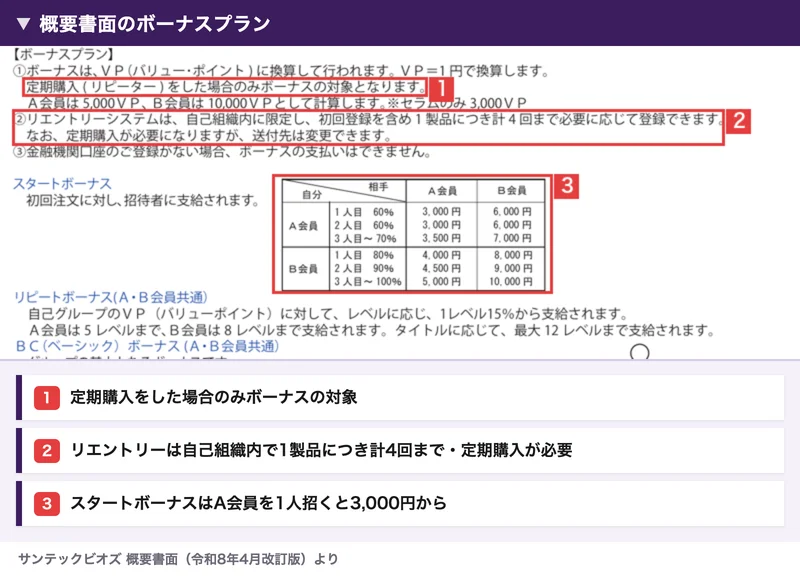This screenshot has height=580, width=800.
Task: Click the ③金融機関口座のご登録がない場合 sentence
Action: coord(221,152)
